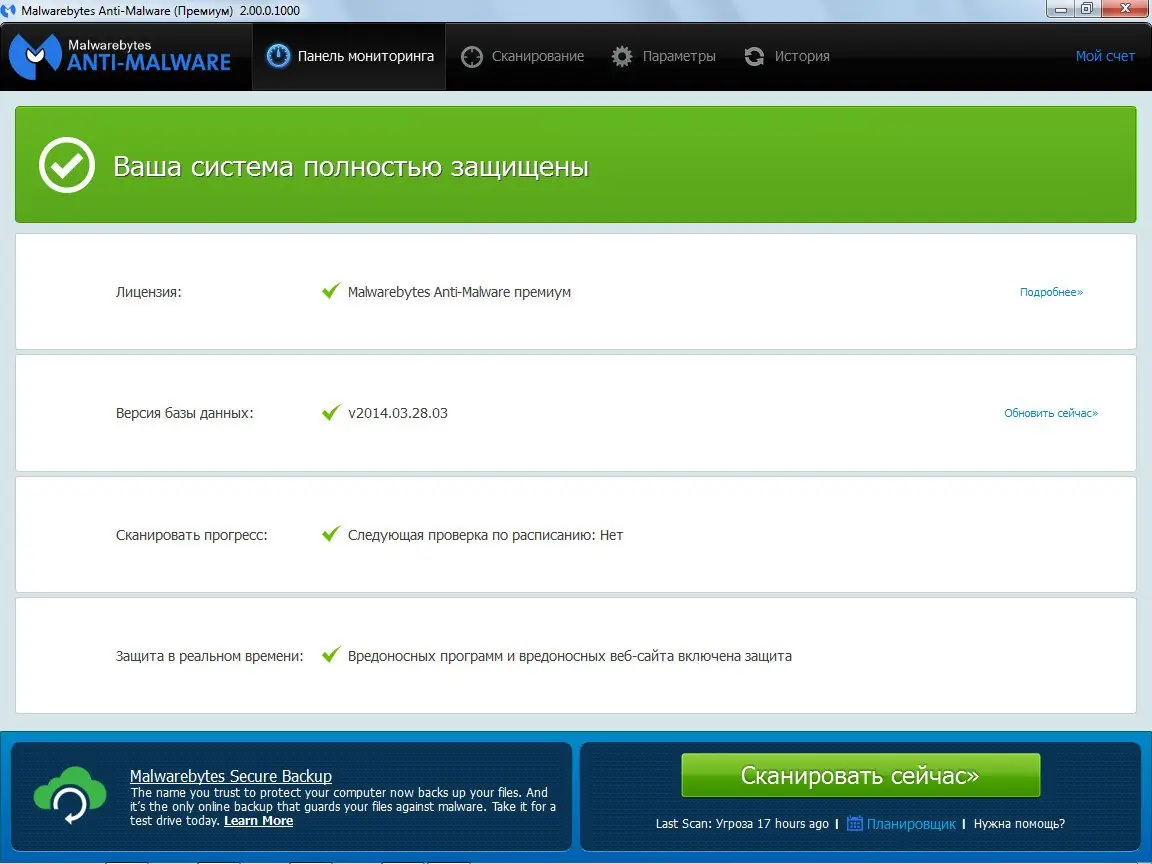
Task: Switch to the Сканирование tab
Action: coord(522,57)
